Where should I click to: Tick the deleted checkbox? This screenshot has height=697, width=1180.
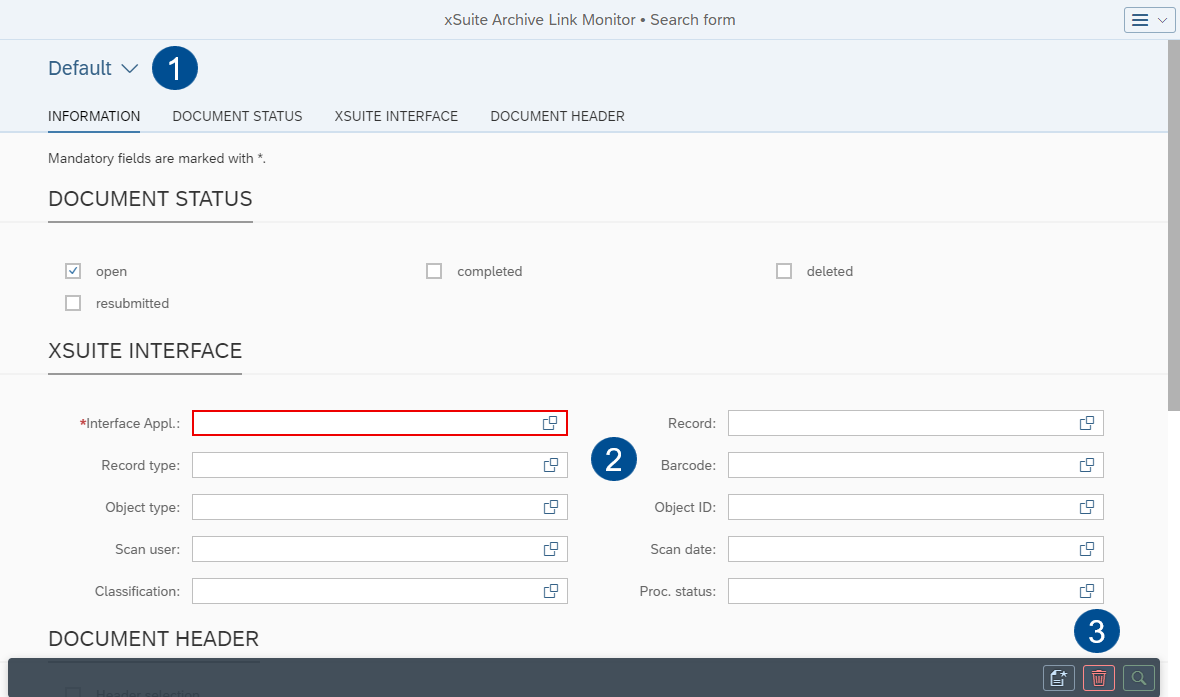click(x=784, y=271)
